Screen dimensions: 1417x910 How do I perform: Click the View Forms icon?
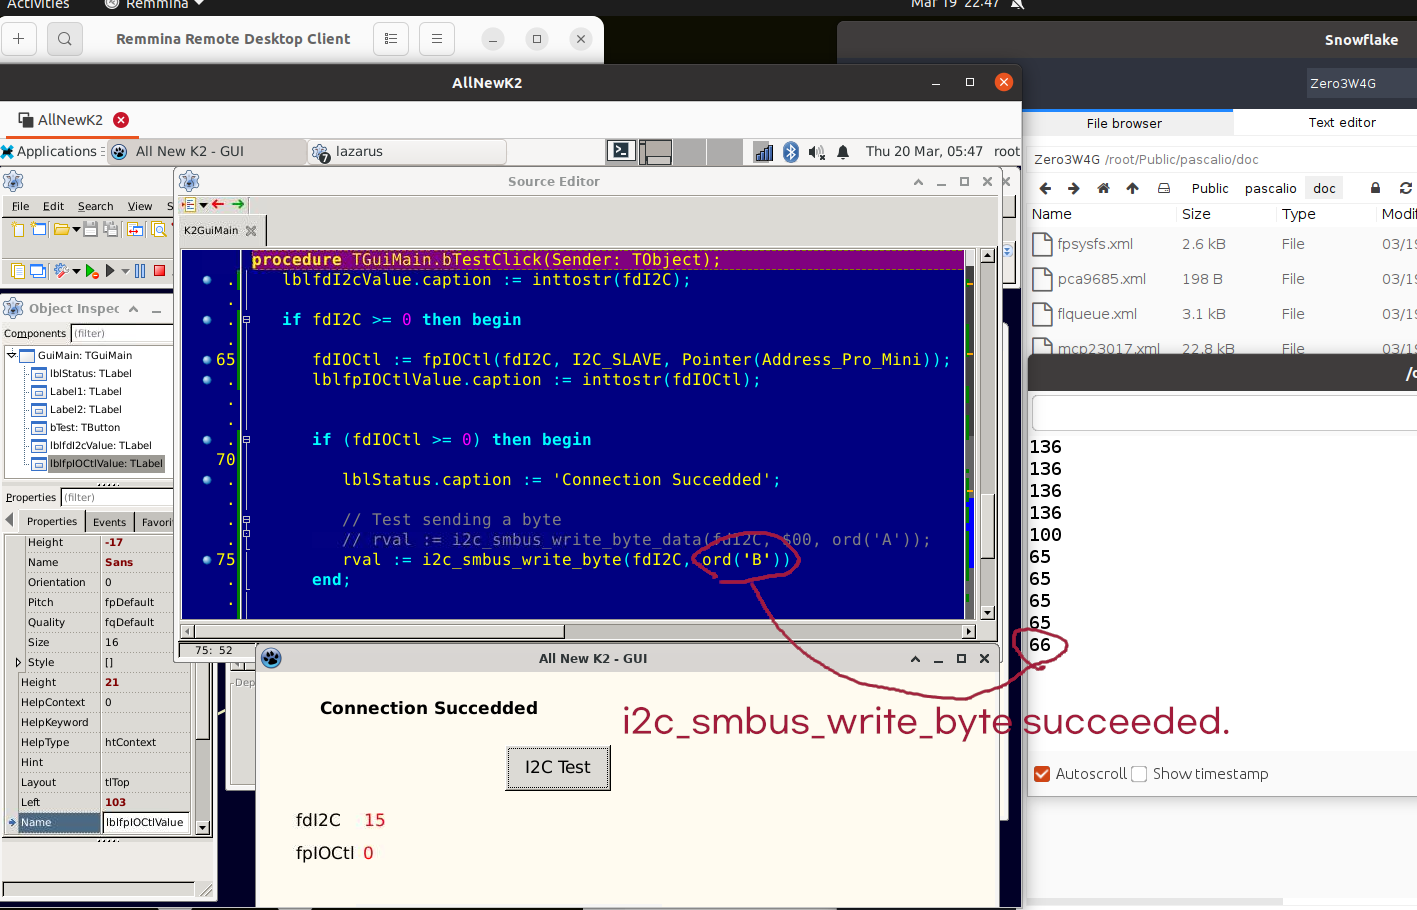click(38, 271)
